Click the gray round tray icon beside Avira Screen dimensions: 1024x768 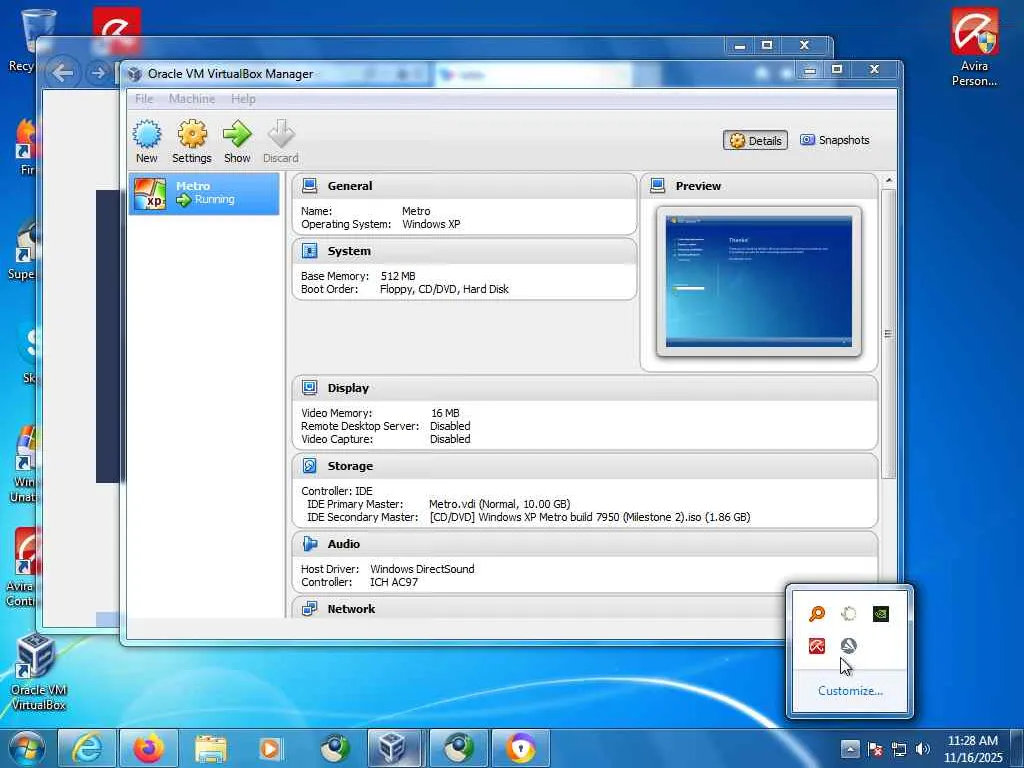[x=848, y=646]
